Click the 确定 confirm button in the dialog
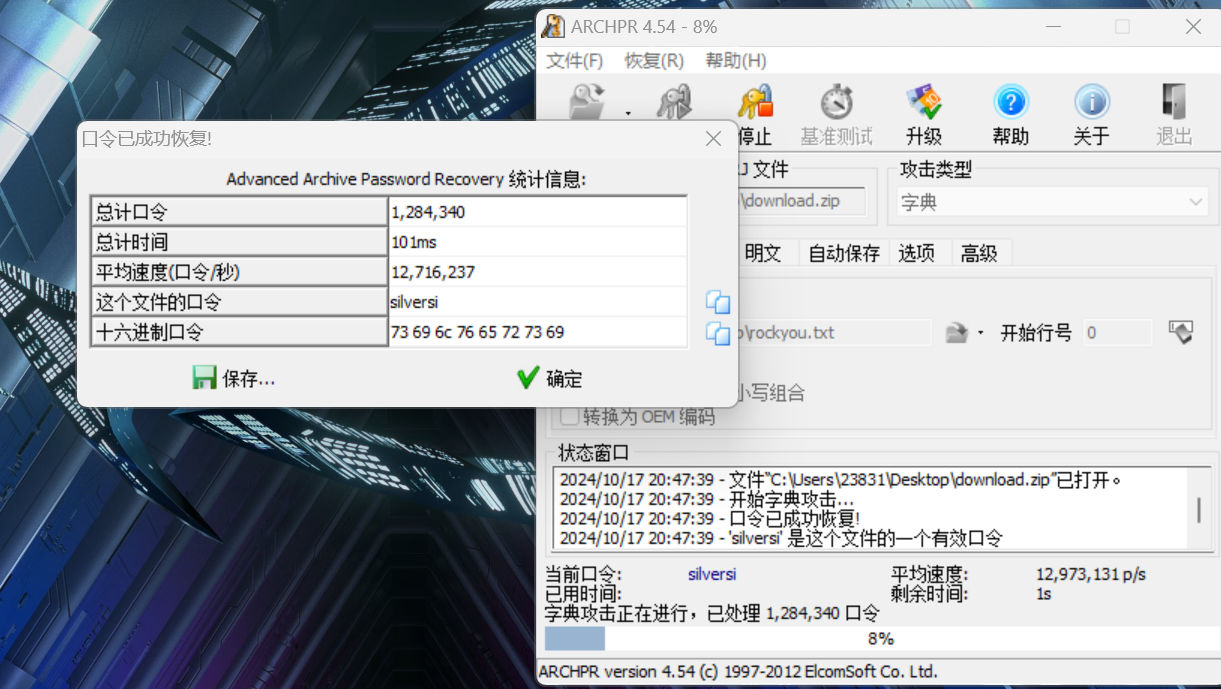This screenshot has height=689, width=1221. (x=550, y=378)
